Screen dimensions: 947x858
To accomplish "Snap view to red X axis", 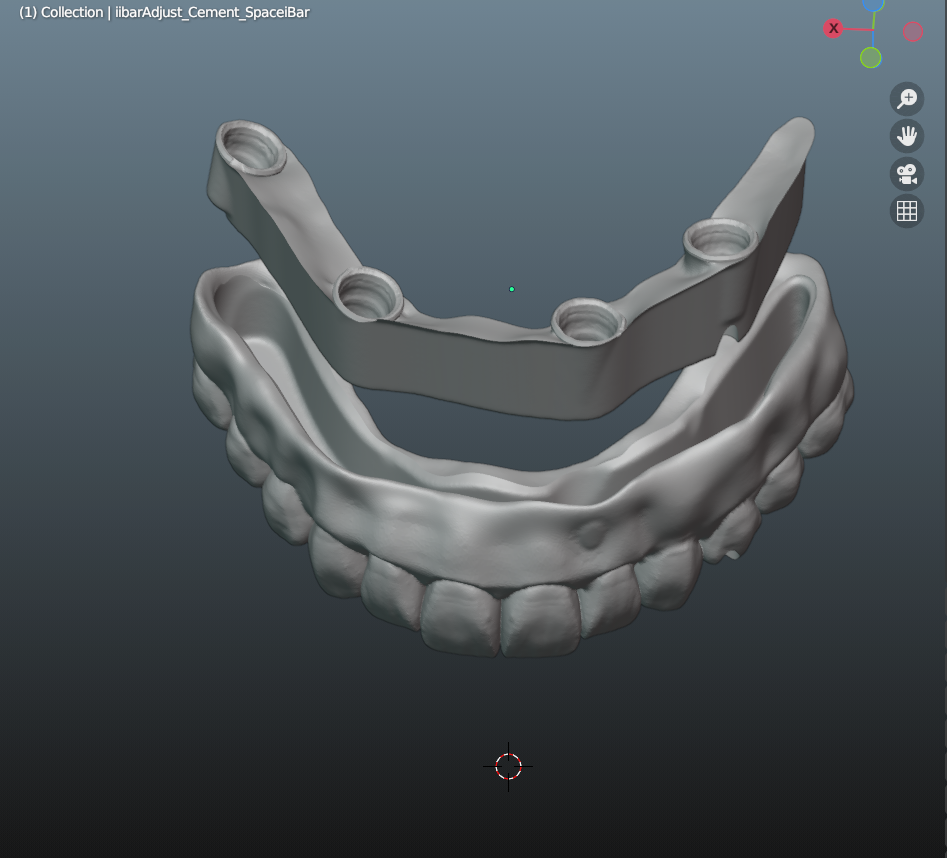I will pyautogui.click(x=833, y=28).
